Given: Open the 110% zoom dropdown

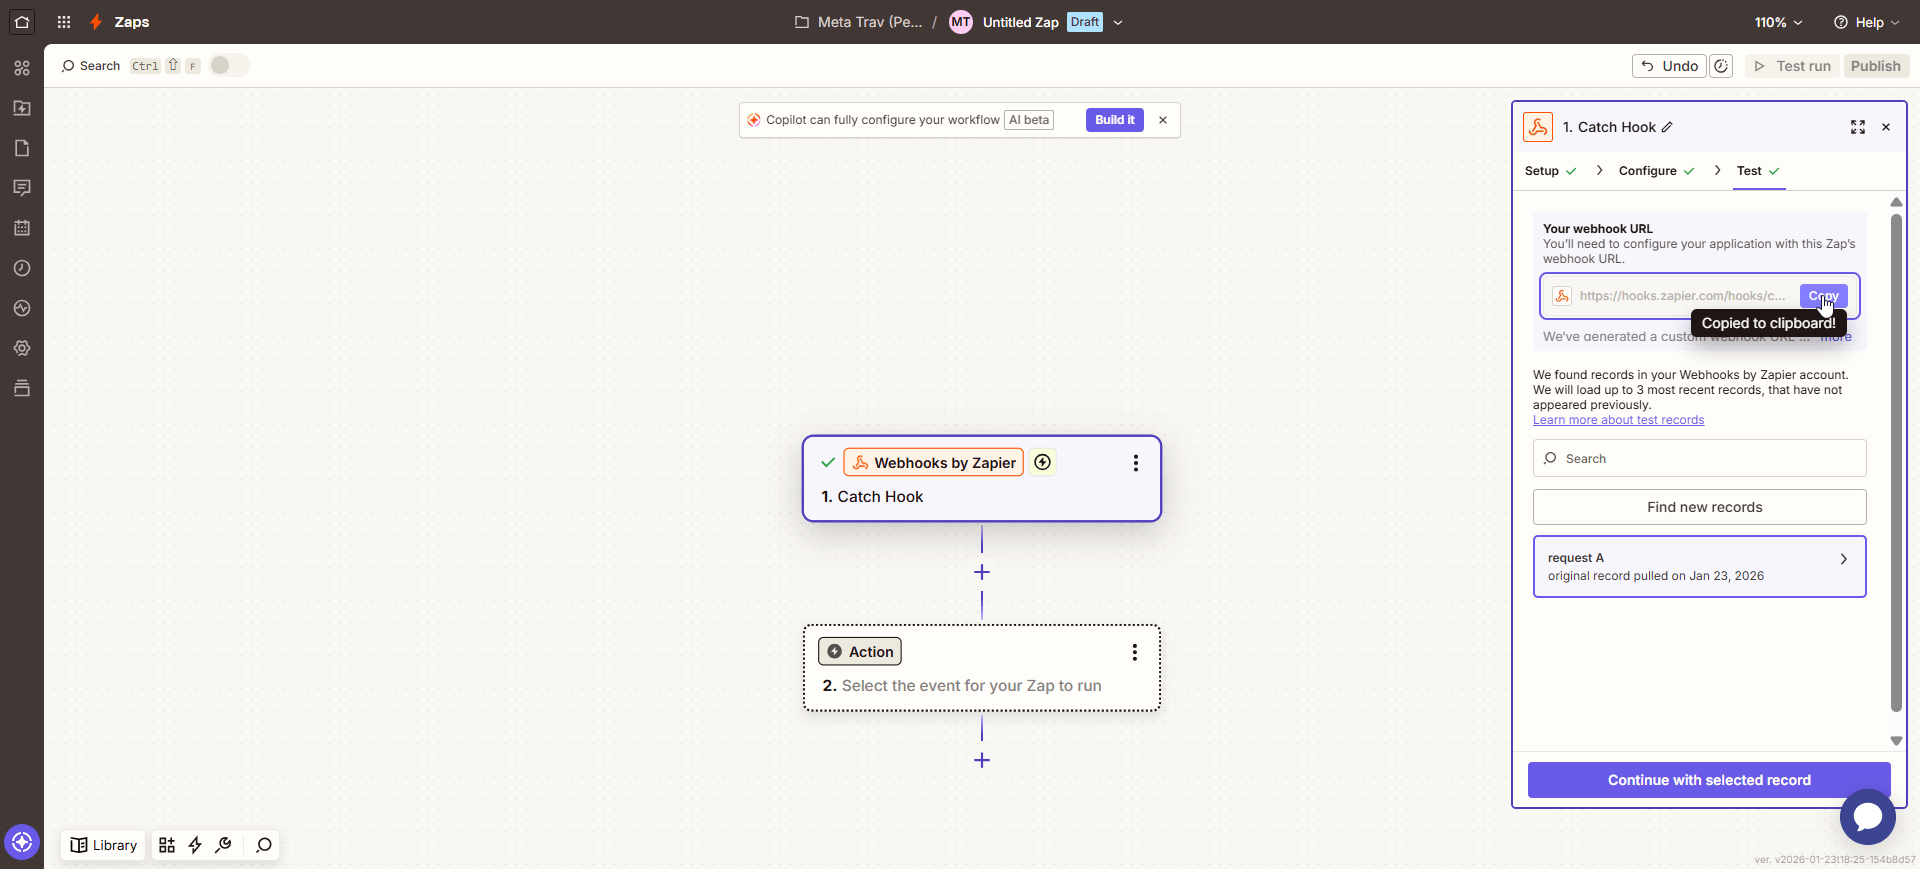Looking at the screenshot, I should click(x=1778, y=22).
